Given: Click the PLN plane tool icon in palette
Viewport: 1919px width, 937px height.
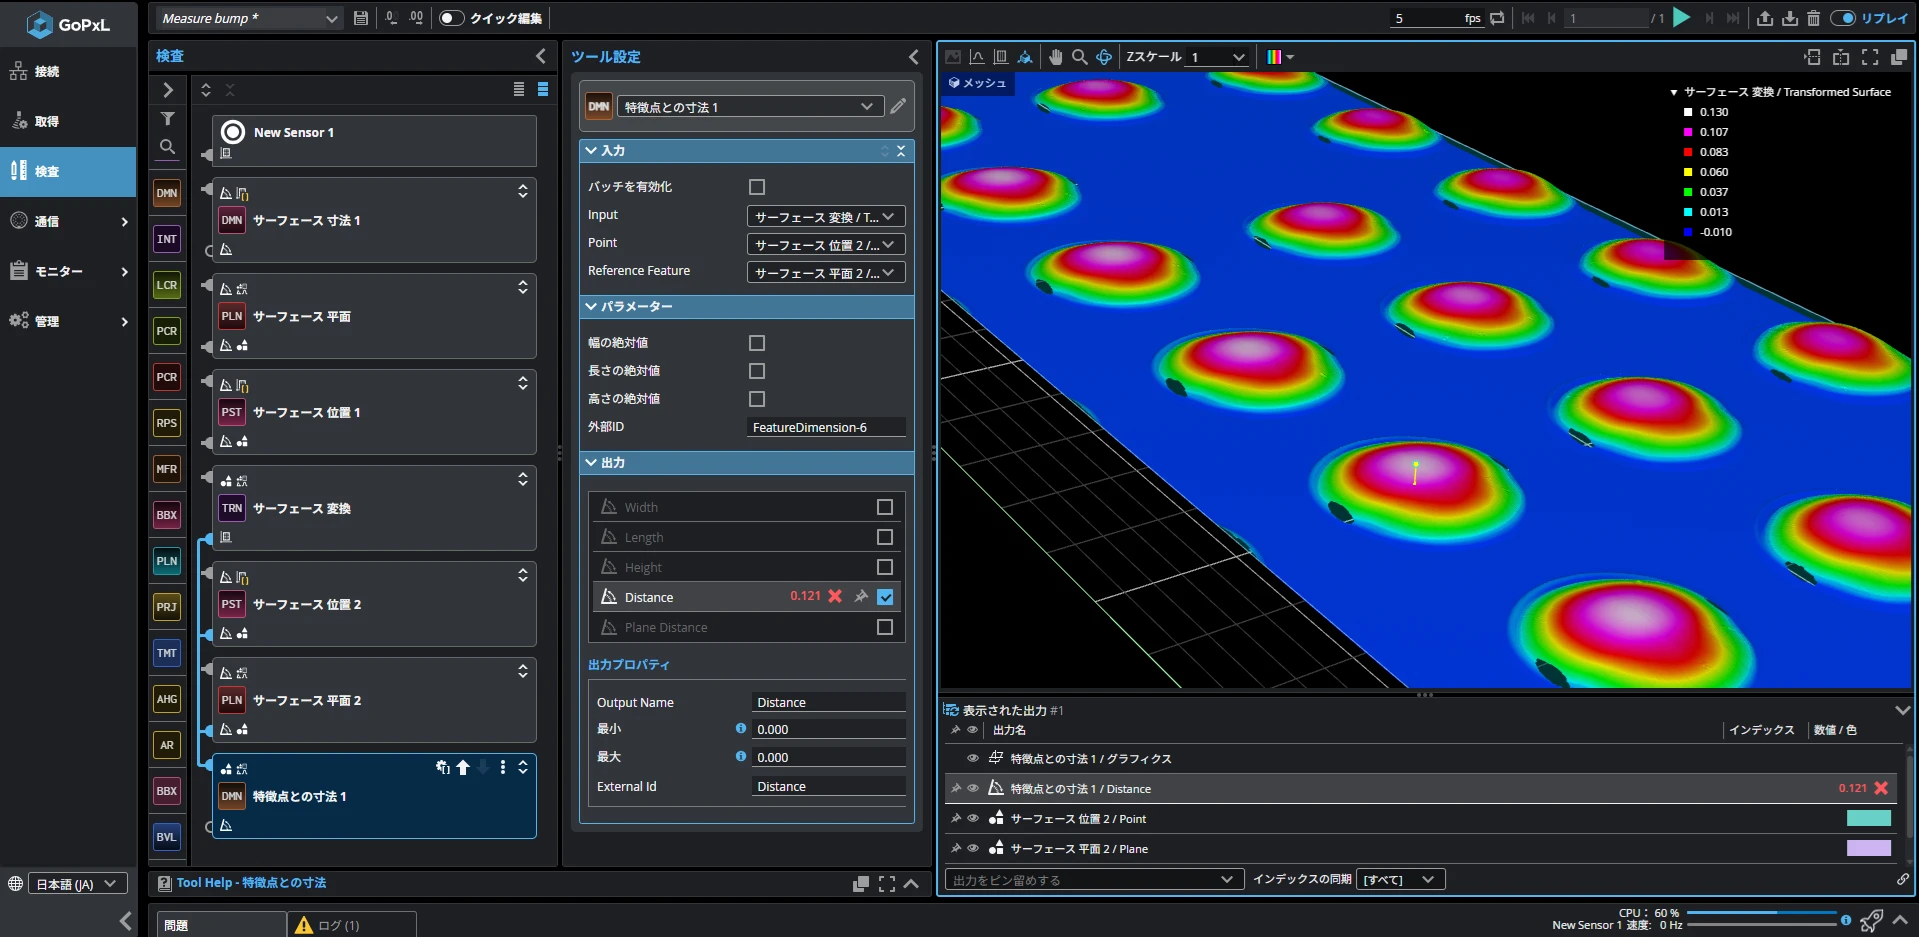Looking at the screenshot, I should pos(167,561).
